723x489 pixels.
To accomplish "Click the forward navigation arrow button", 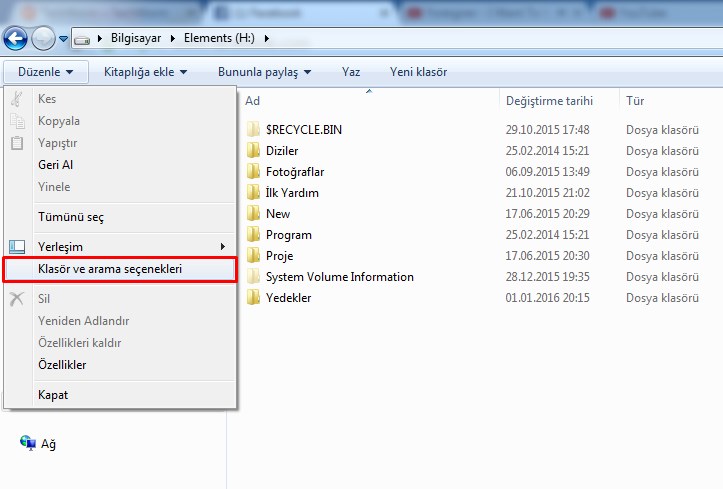I will [x=43, y=39].
